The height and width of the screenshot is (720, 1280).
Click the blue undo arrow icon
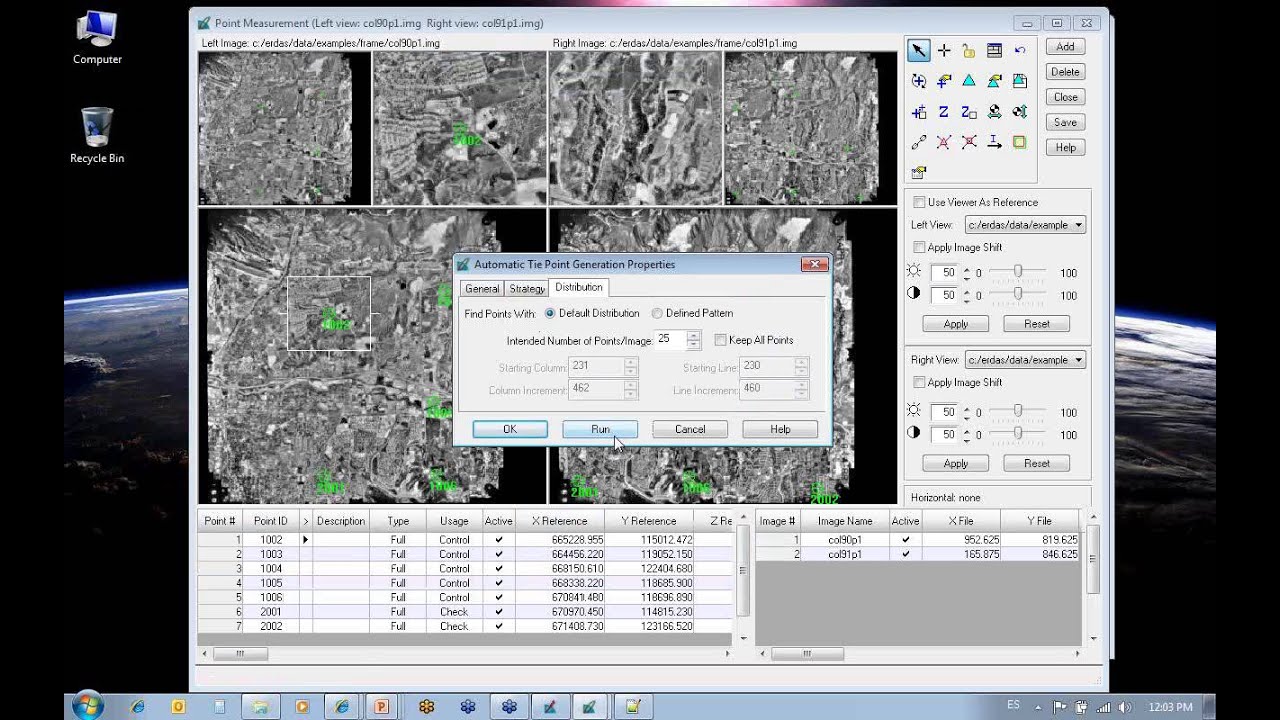[1020, 51]
